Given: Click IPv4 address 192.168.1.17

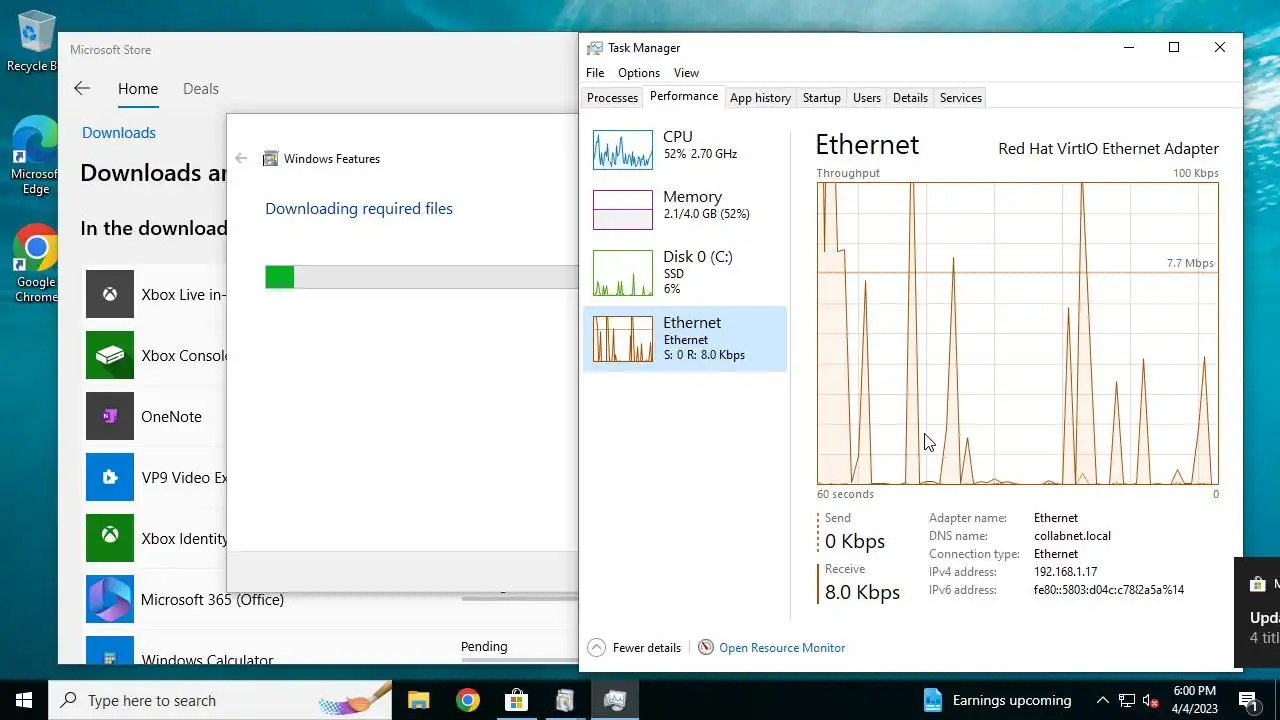Looking at the screenshot, I should [x=1065, y=572].
